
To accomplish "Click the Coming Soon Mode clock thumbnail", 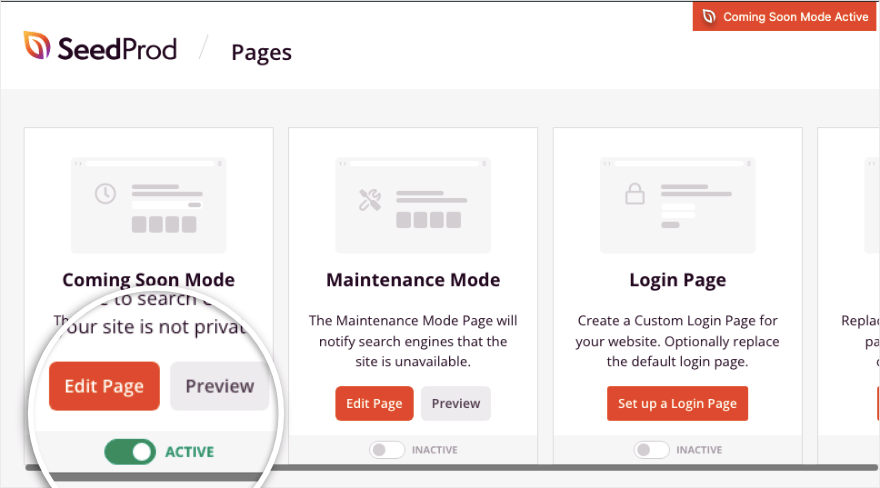I will [x=149, y=205].
